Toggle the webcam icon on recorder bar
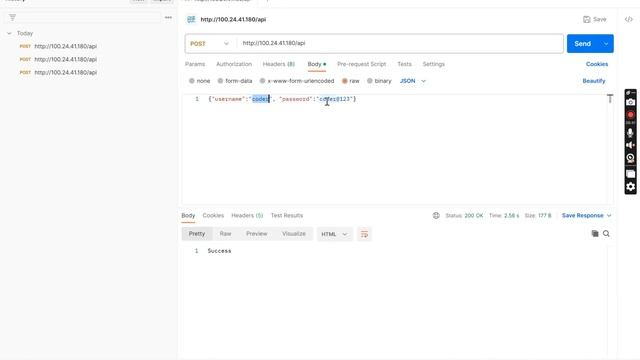The height and width of the screenshot is (360, 640). (x=631, y=158)
